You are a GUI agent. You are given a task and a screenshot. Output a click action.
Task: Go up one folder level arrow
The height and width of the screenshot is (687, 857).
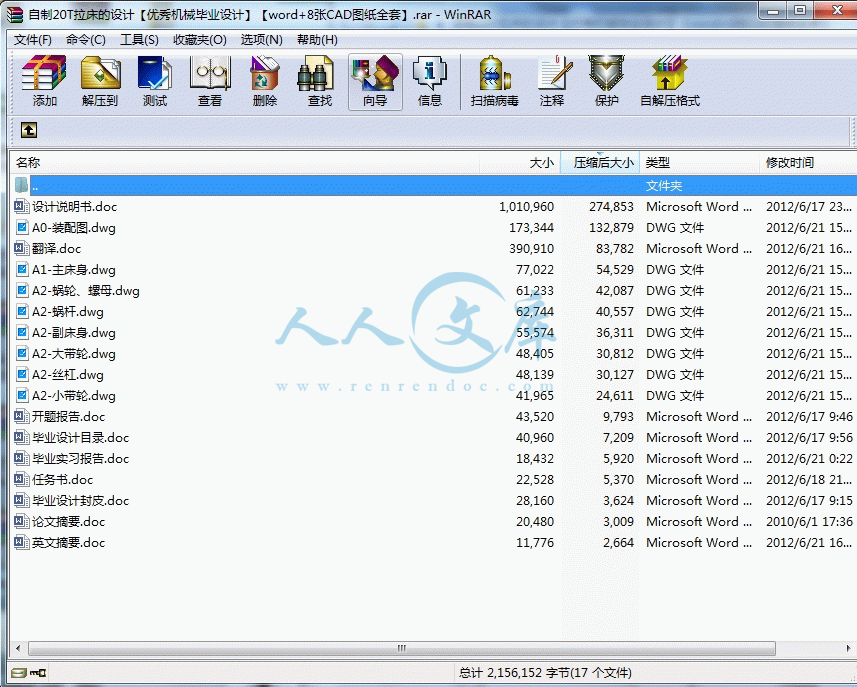[29, 130]
